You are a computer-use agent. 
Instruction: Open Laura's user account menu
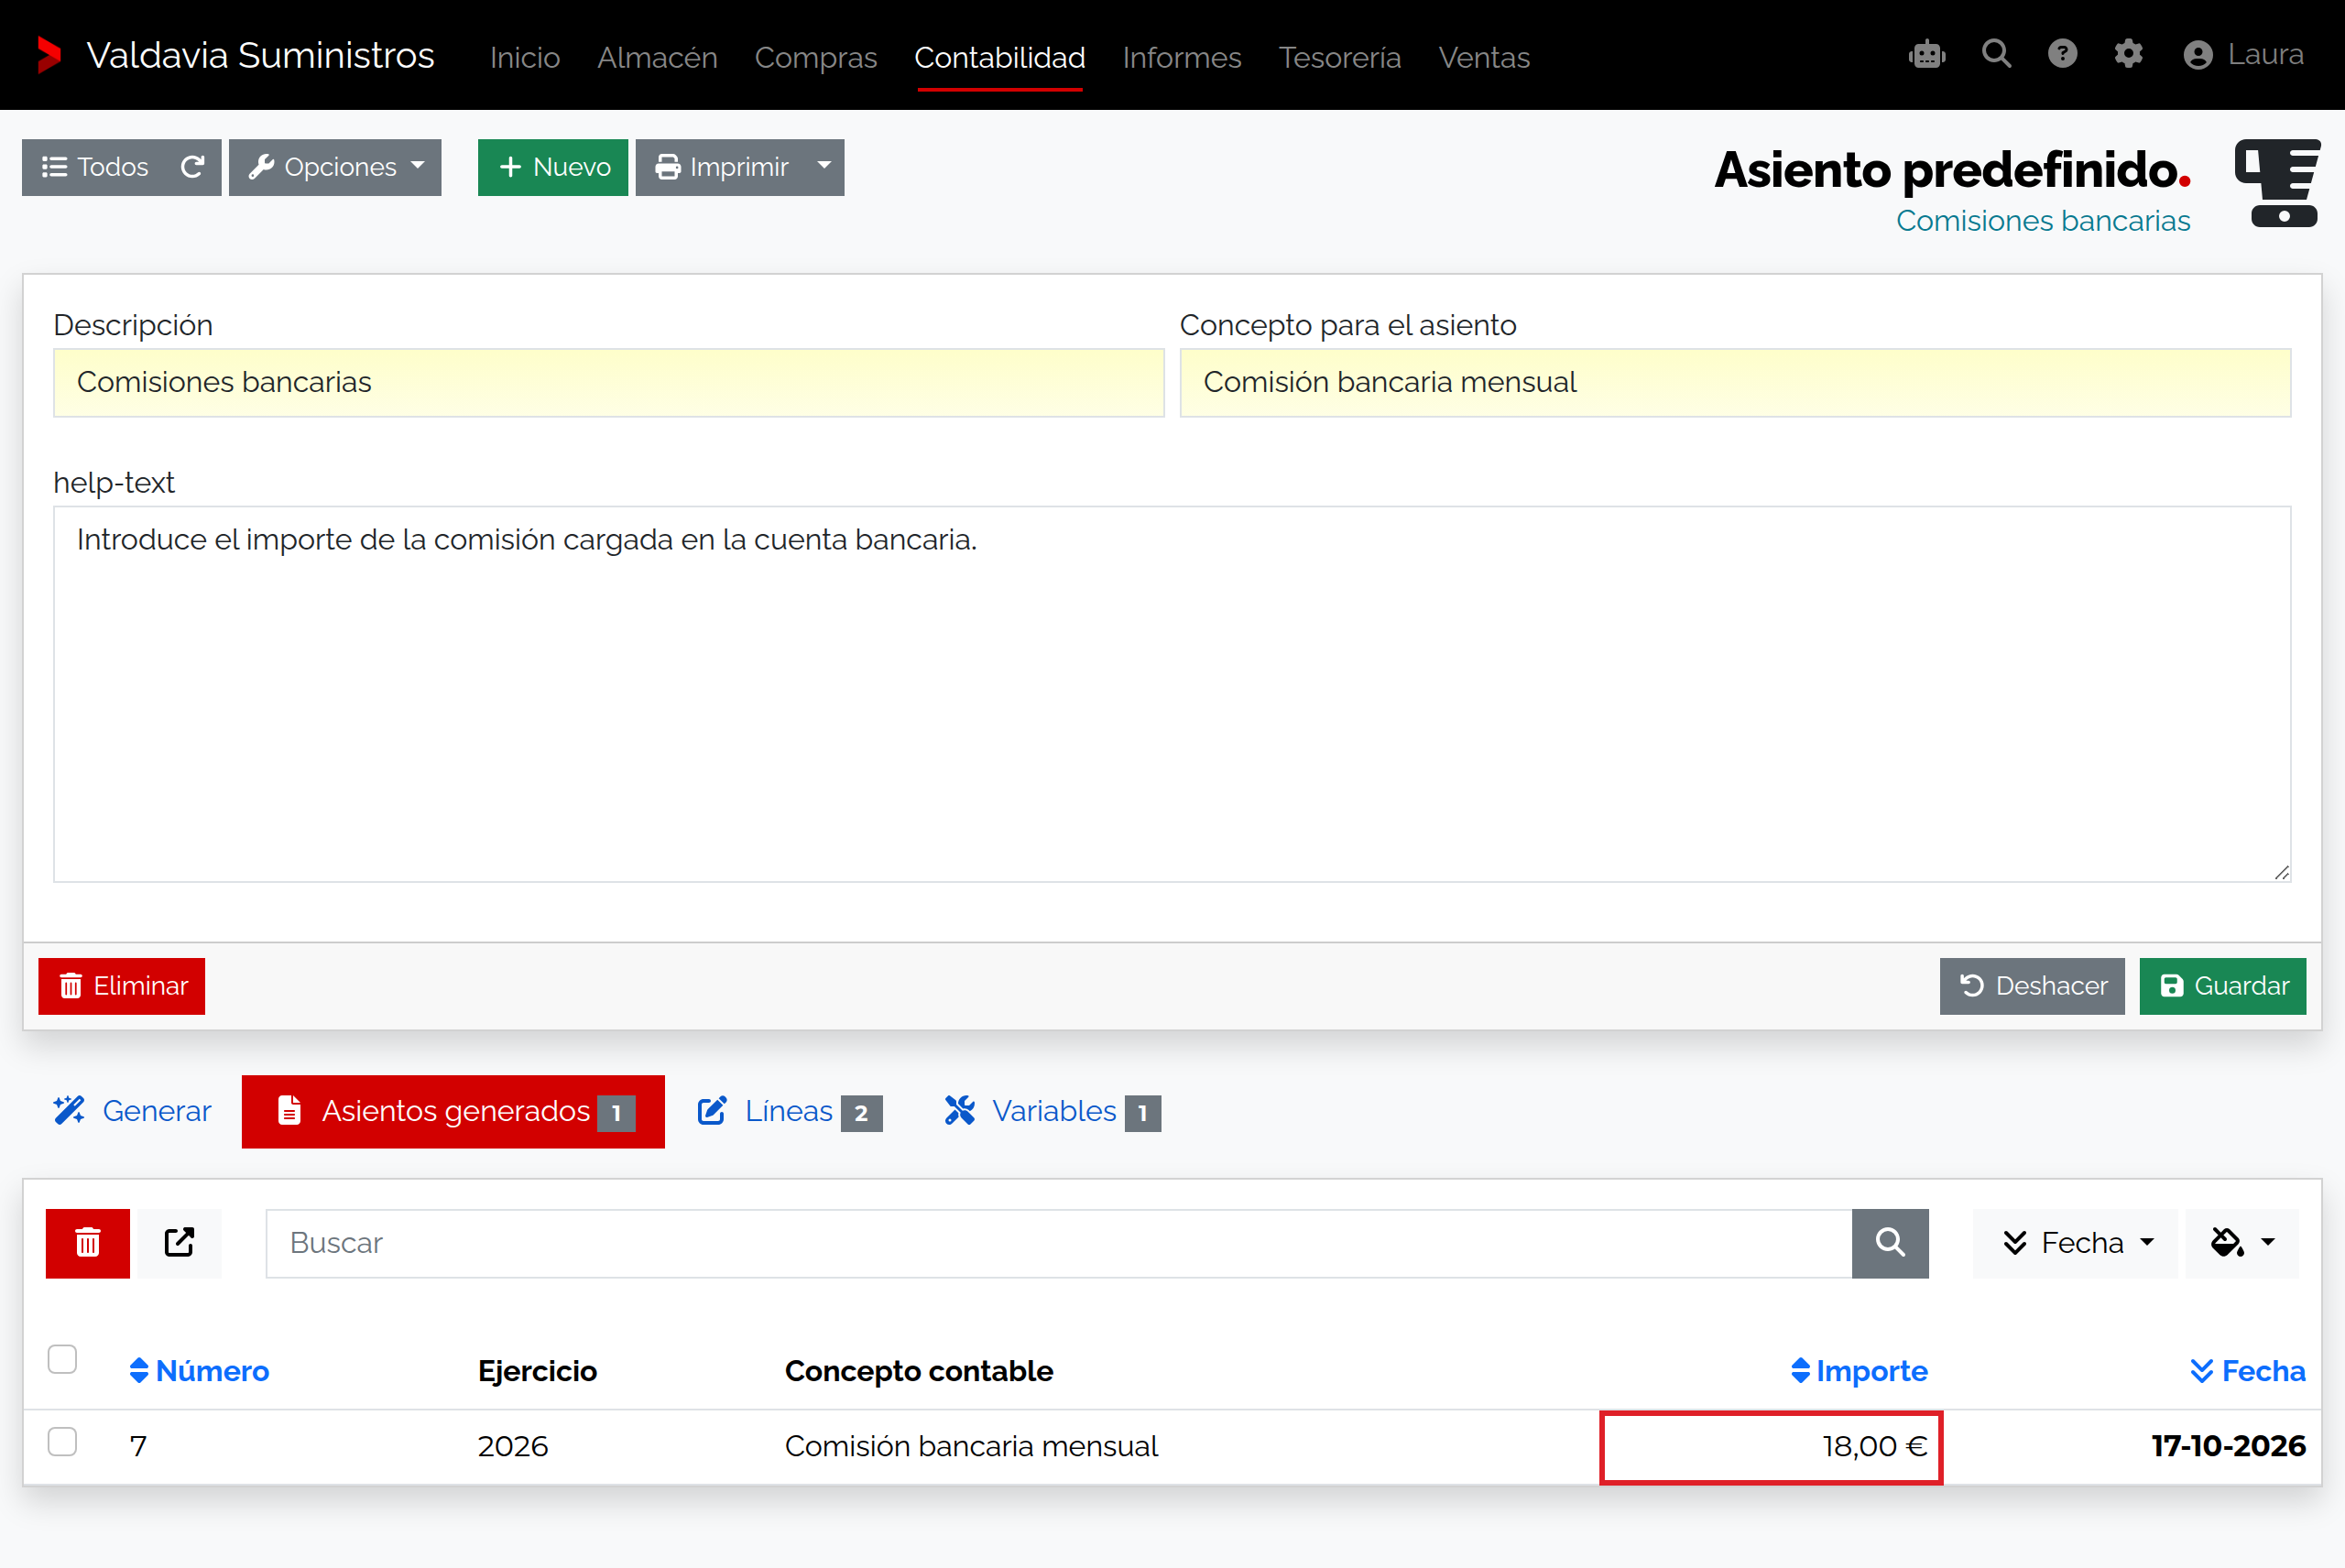click(x=2243, y=54)
